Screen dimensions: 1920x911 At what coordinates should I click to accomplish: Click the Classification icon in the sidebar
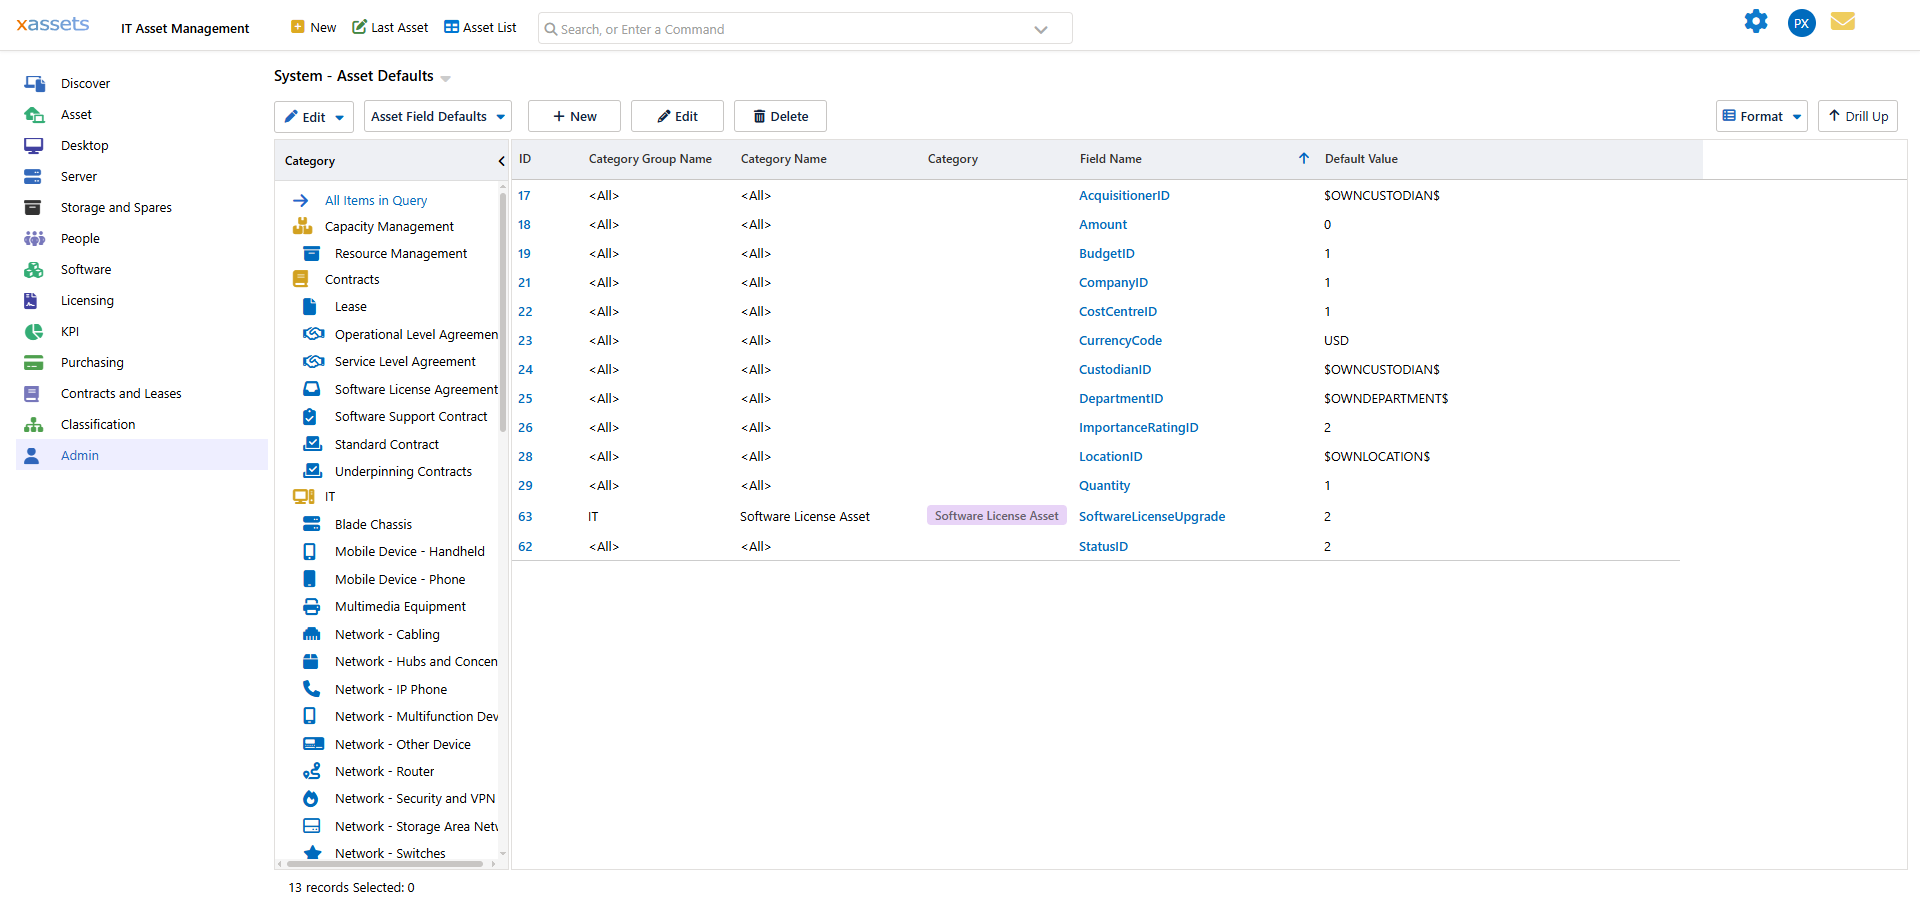(33, 424)
